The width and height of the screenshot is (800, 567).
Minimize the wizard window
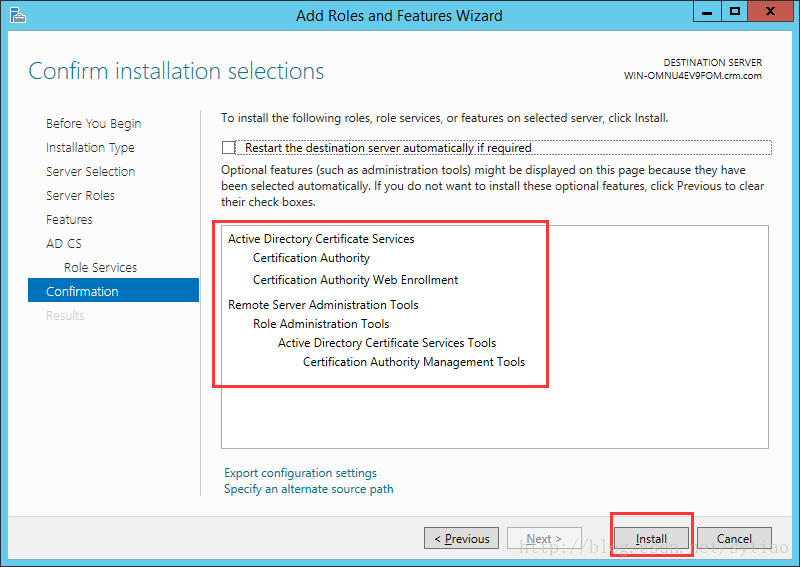(x=707, y=12)
